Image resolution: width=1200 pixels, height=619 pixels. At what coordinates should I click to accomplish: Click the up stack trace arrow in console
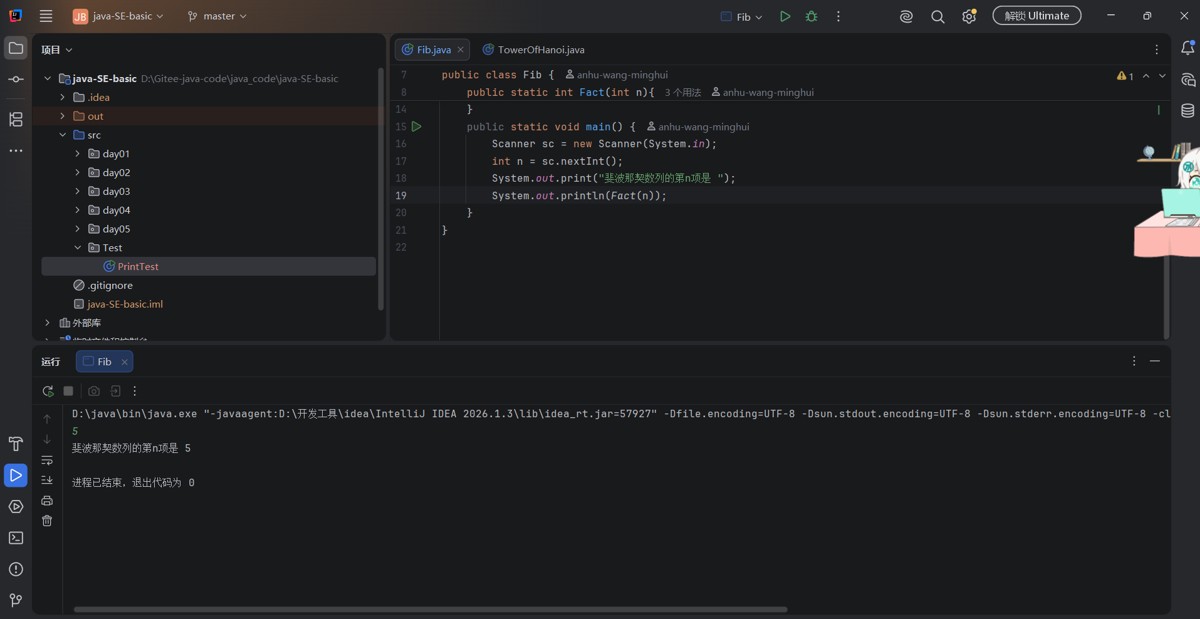click(x=47, y=419)
